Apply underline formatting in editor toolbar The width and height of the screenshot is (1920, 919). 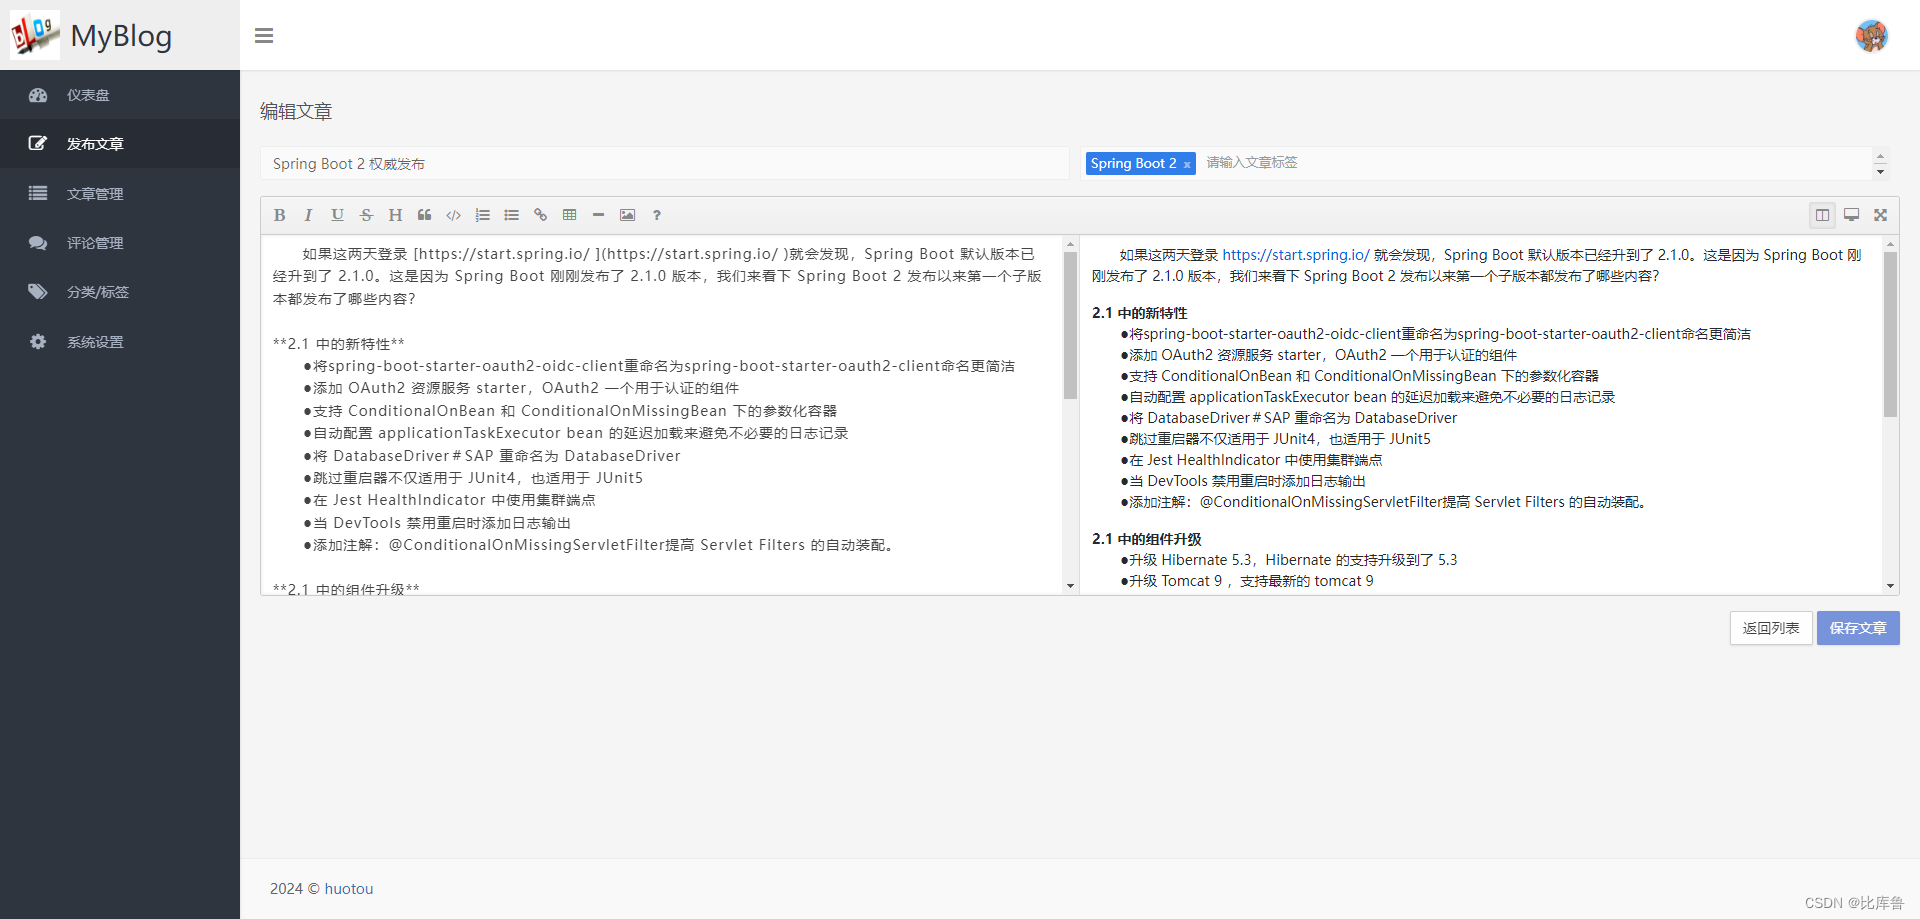[x=337, y=215]
